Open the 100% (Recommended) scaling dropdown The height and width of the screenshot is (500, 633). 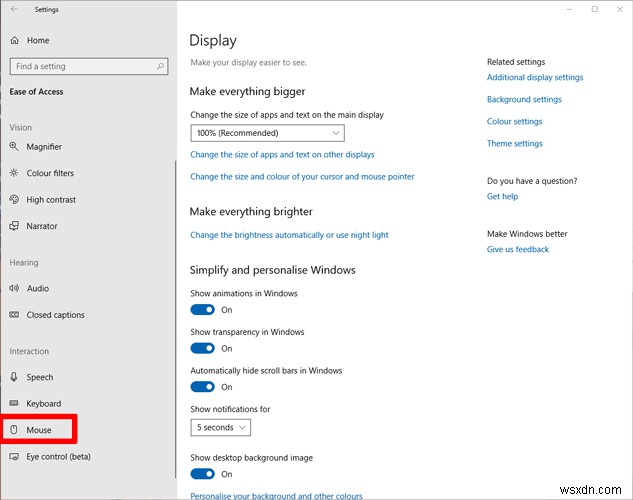click(x=267, y=133)
